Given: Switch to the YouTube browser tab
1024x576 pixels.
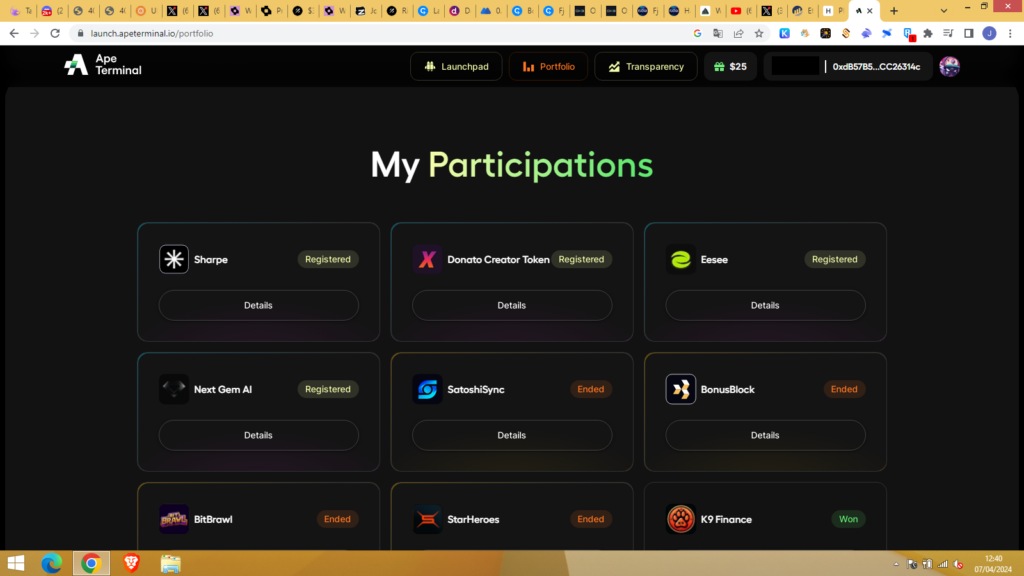Looking at the screenshot, I should pos(741,10).
